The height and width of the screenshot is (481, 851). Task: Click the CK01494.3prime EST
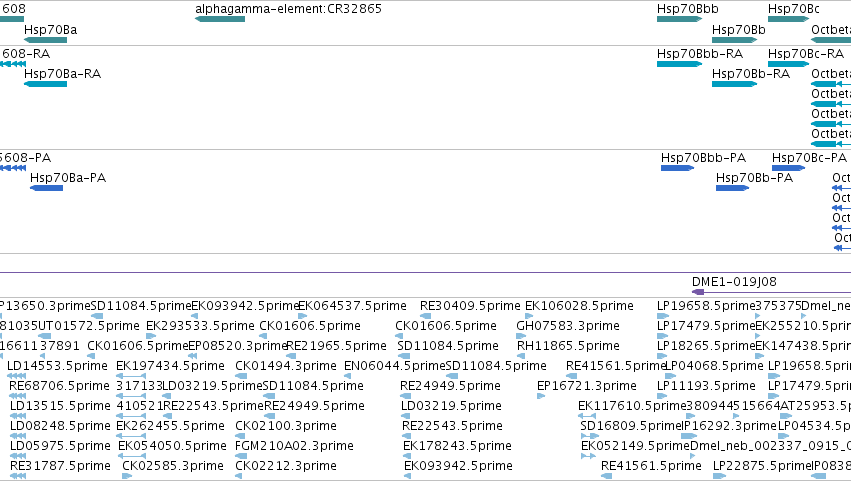241,376
